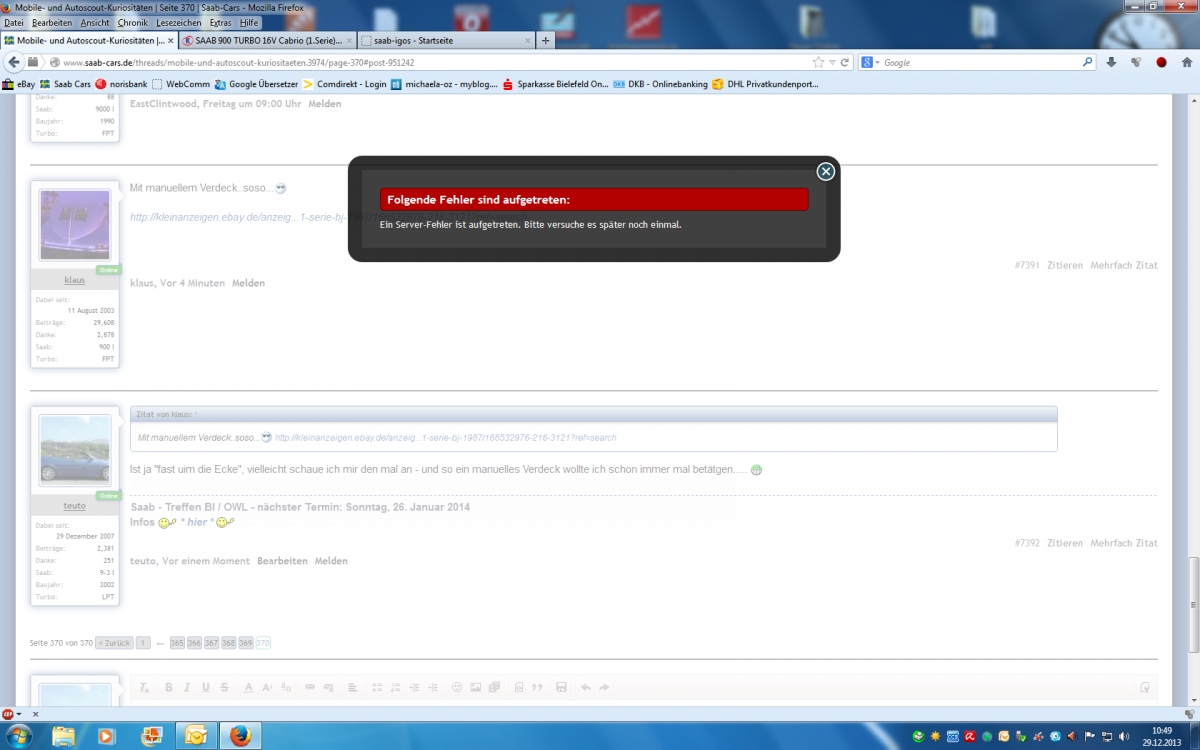Open the Firefox Downloads arrow icon
This screenshot has height=750, width=1200.
click(x=1110, y=62)
